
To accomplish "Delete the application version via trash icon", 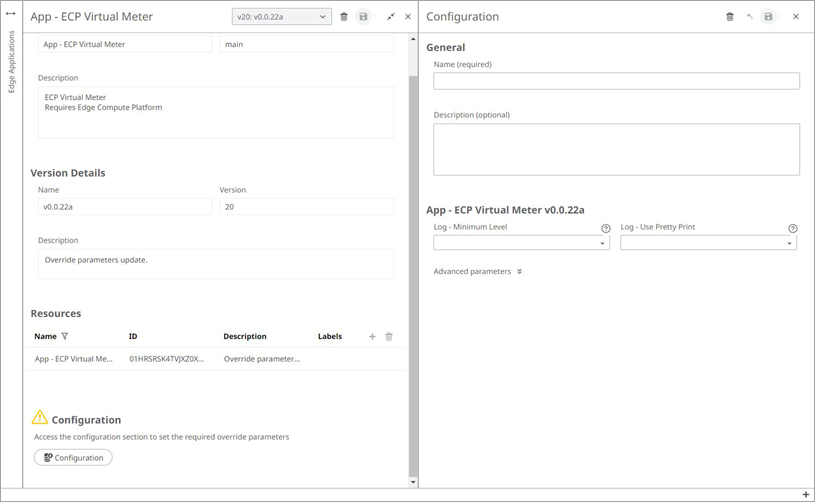I will [x=344, y=17].
